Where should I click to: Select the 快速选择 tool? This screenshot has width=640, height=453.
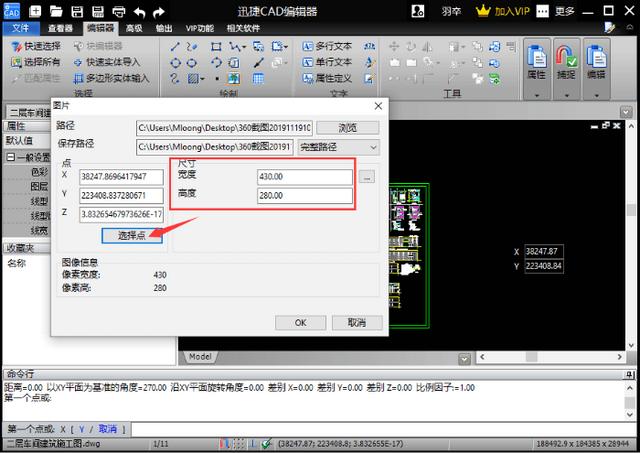pyautogui.click(x=36, y=46)
